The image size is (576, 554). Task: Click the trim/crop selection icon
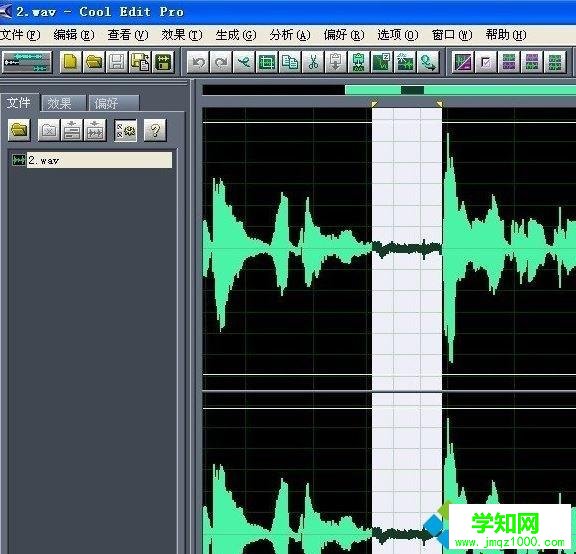click(267, 62)
